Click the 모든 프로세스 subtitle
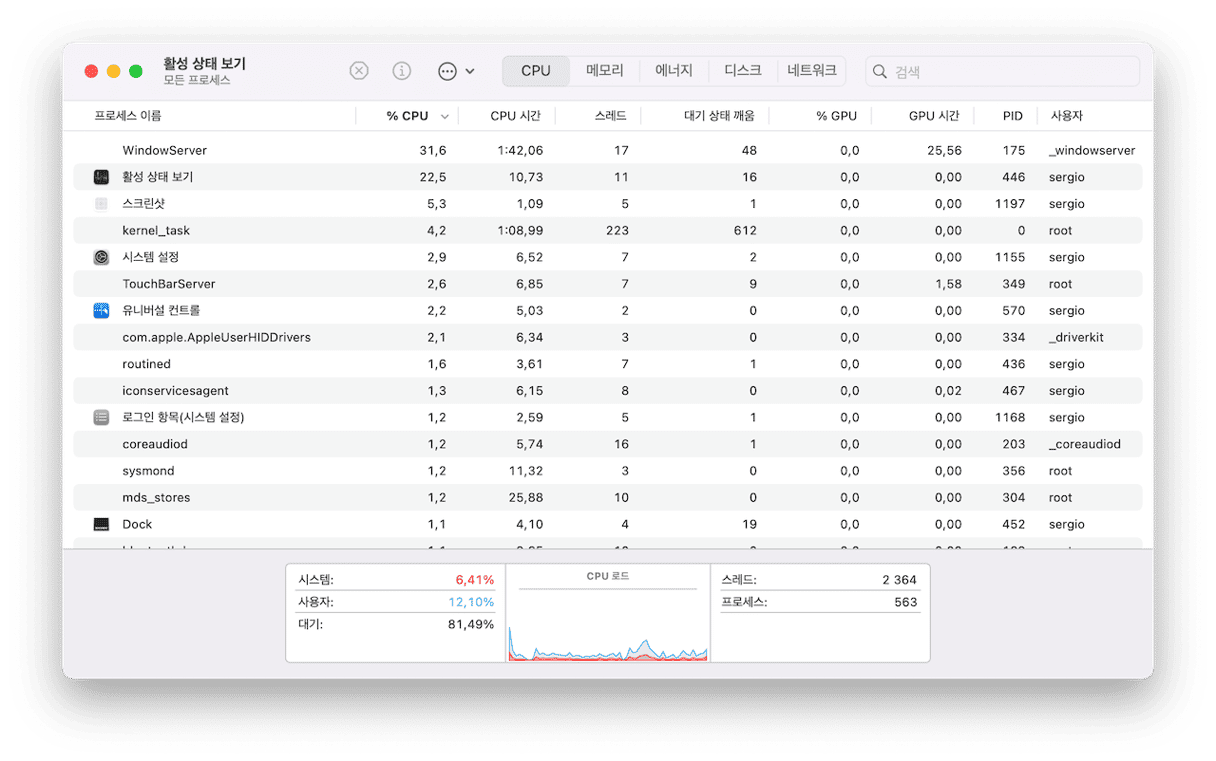Viewport: 1216px width, 761px height. tap(197, 80)
